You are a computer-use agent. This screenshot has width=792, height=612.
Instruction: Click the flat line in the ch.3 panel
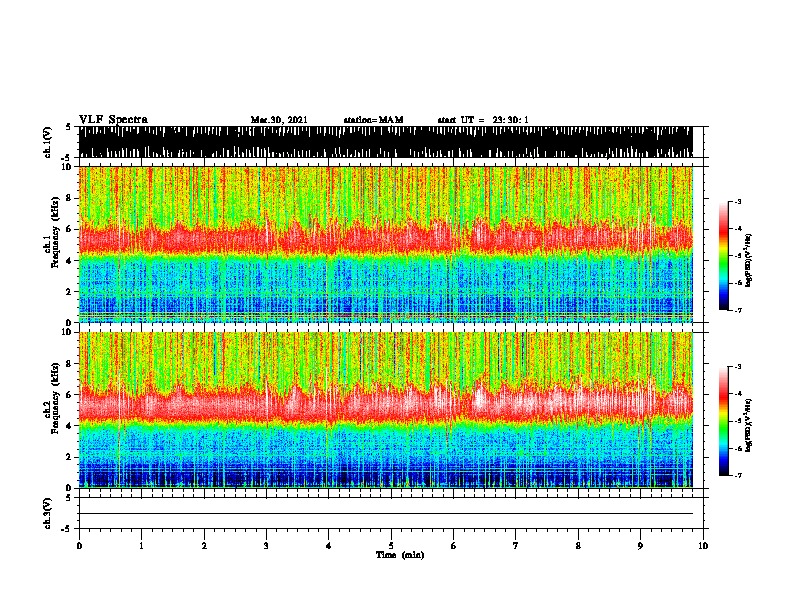[386, 514]
